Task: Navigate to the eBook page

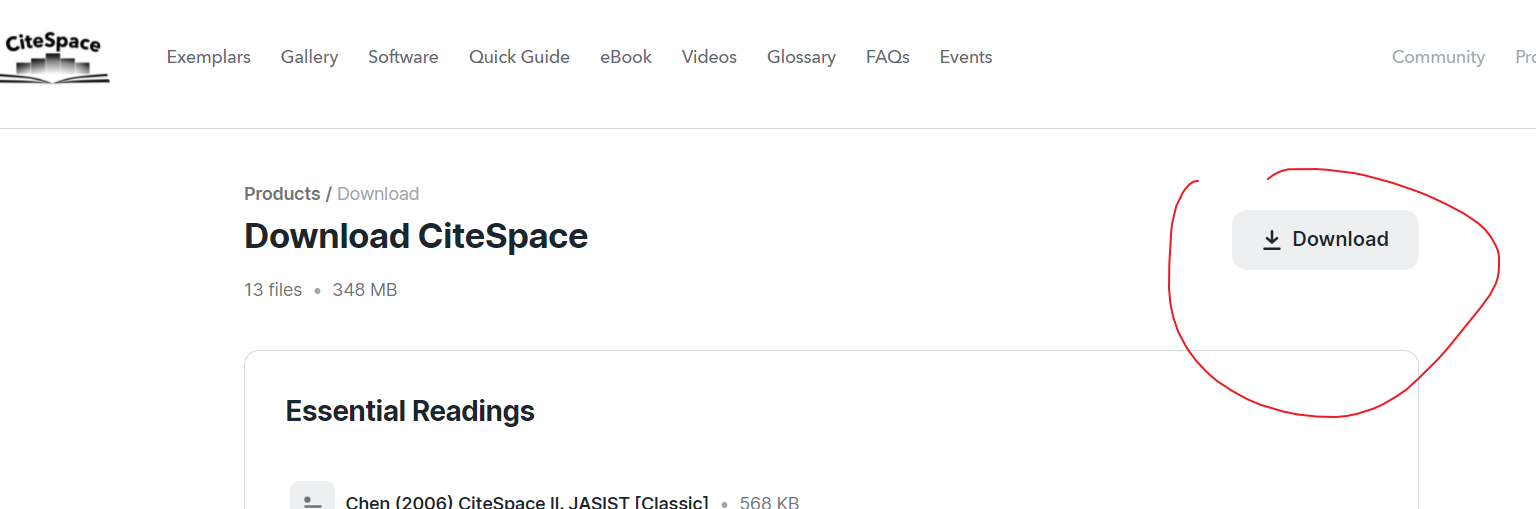Action: 626,57
